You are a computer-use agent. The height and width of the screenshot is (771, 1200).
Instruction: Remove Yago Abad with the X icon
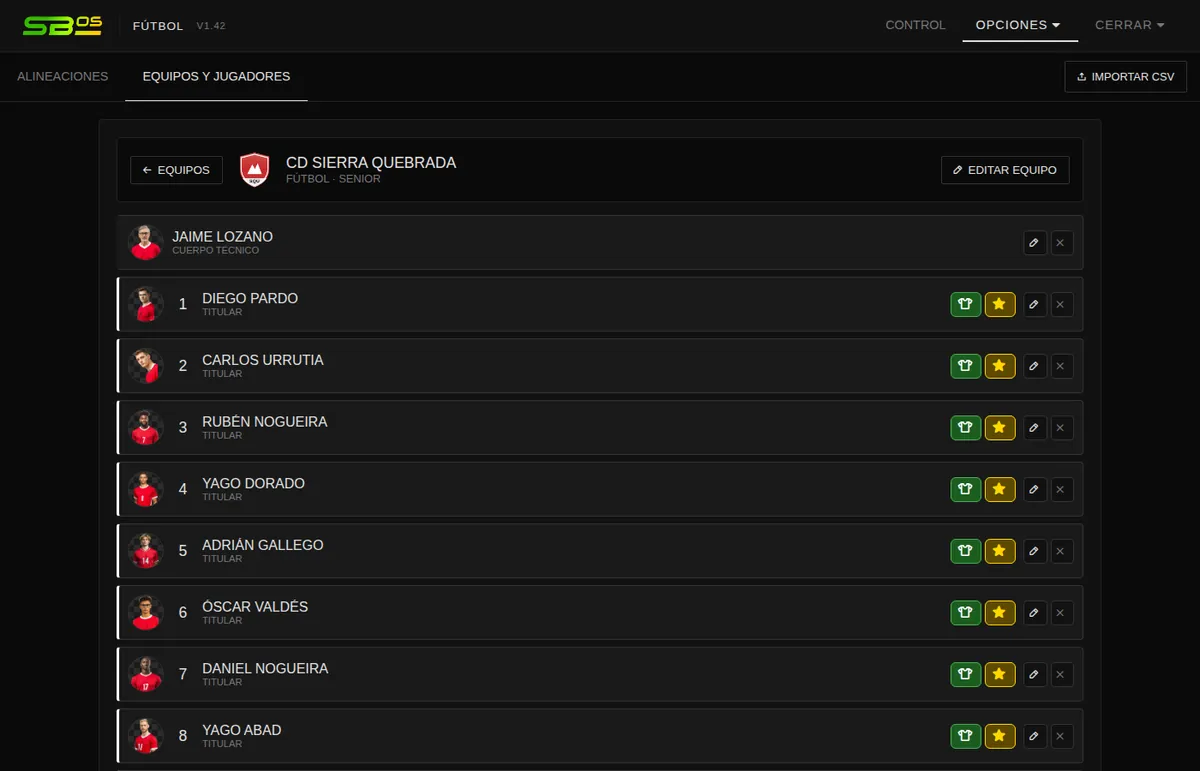(1061, 737)
